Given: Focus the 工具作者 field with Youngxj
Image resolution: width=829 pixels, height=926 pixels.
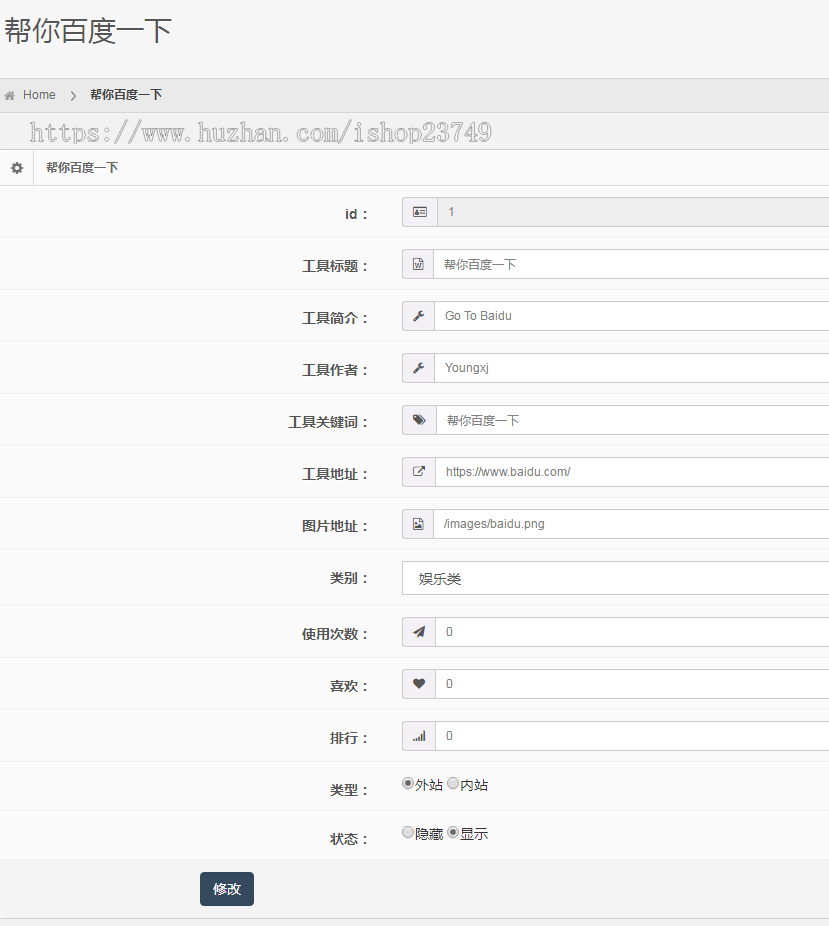Looking at the screenshot, I should tap(632, 368).
